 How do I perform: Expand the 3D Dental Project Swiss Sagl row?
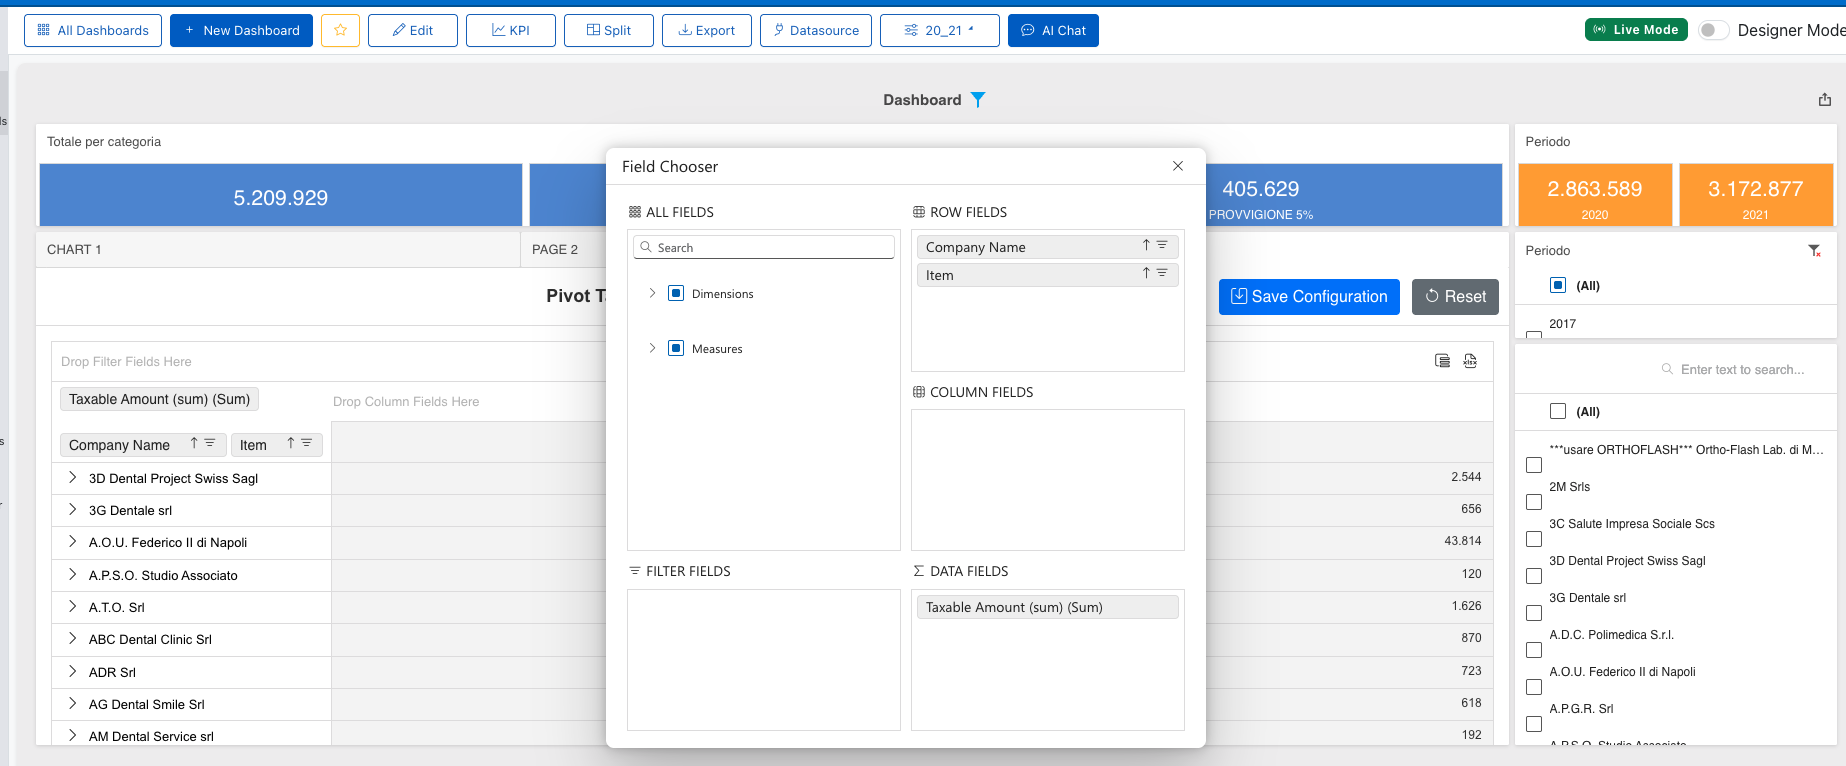[x=72, y=478]
